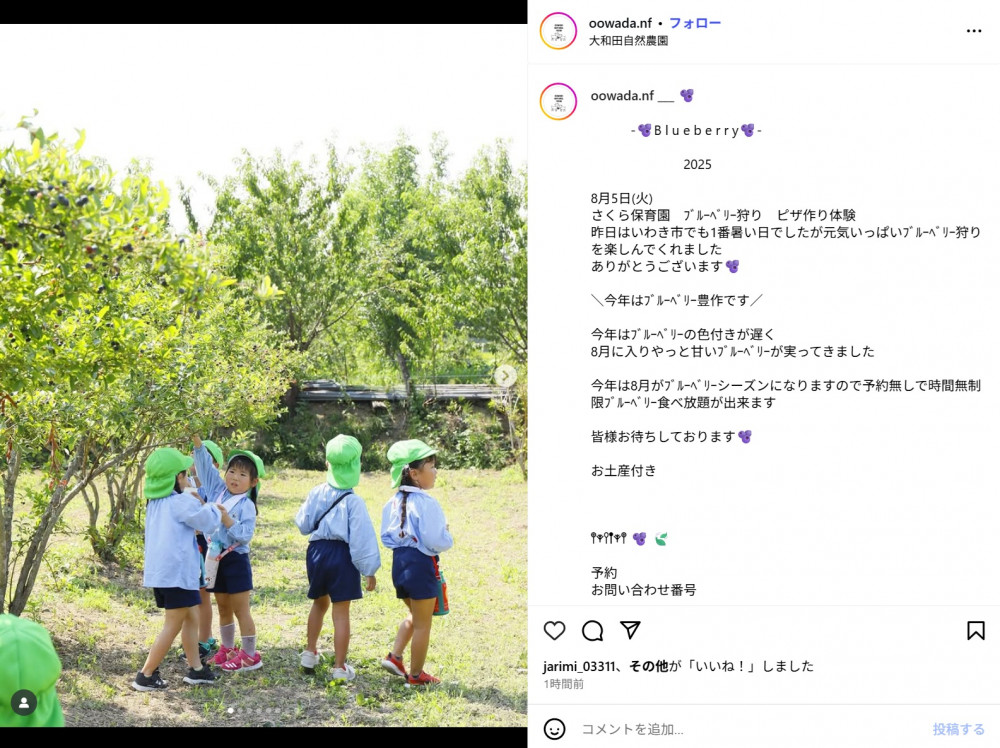Show tagged people icon on photo
Viewport: 1000px width, 748px height.
click(24, 703)
